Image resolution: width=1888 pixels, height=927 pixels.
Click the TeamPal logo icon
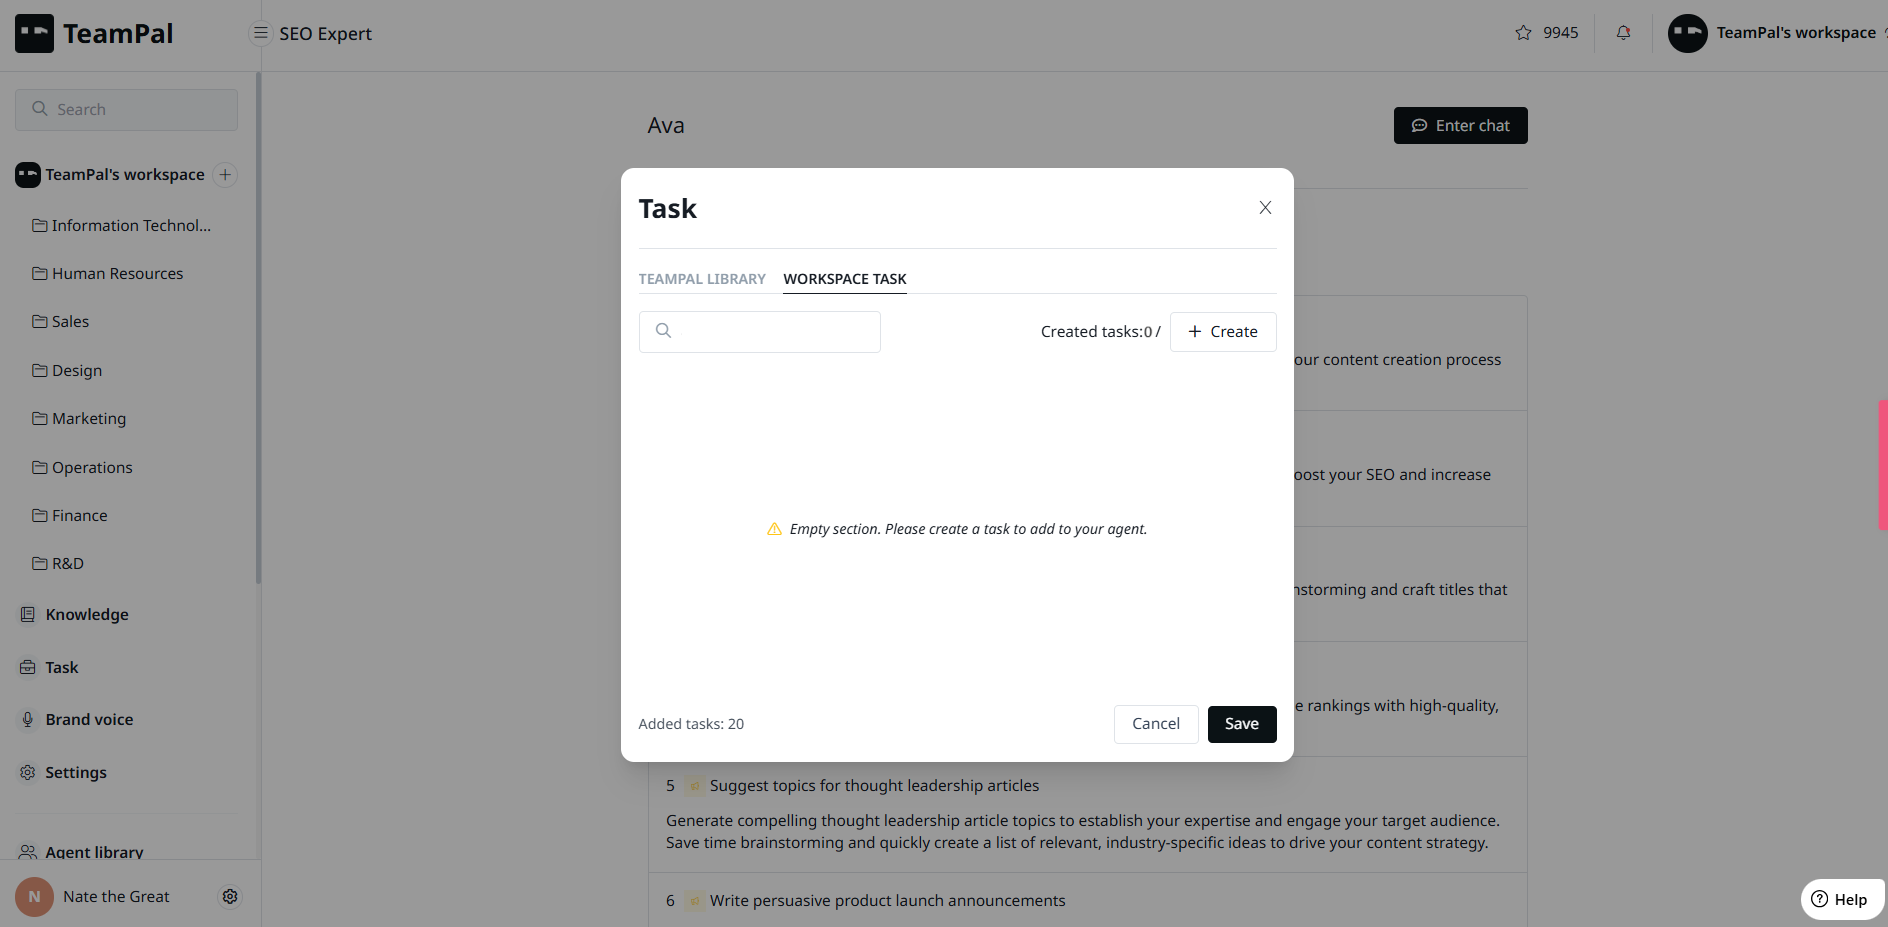(x=34, y=33)
